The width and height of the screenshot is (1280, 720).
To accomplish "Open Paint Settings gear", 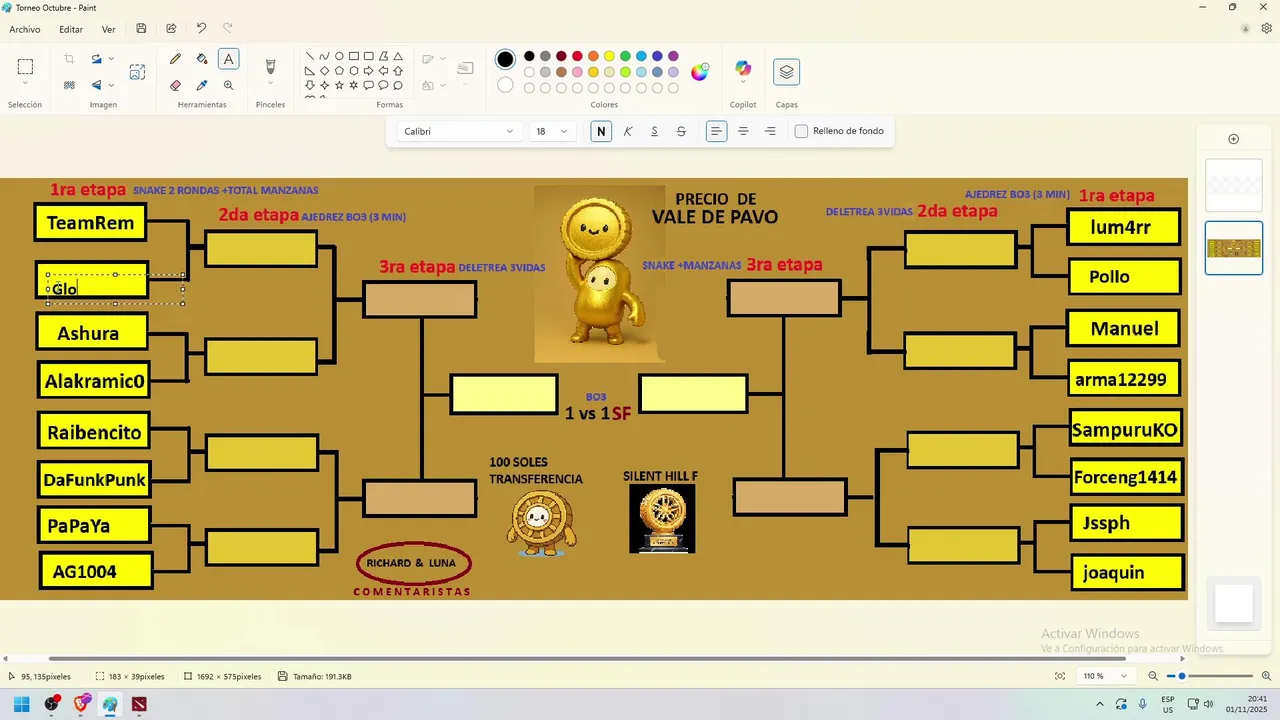I will pos(1266,29).
